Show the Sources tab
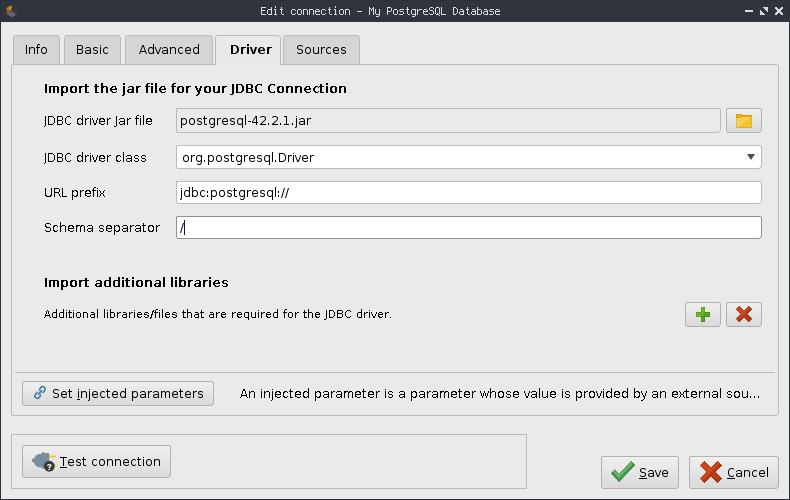This screenshot has height=500, width=790. (321, 50)
